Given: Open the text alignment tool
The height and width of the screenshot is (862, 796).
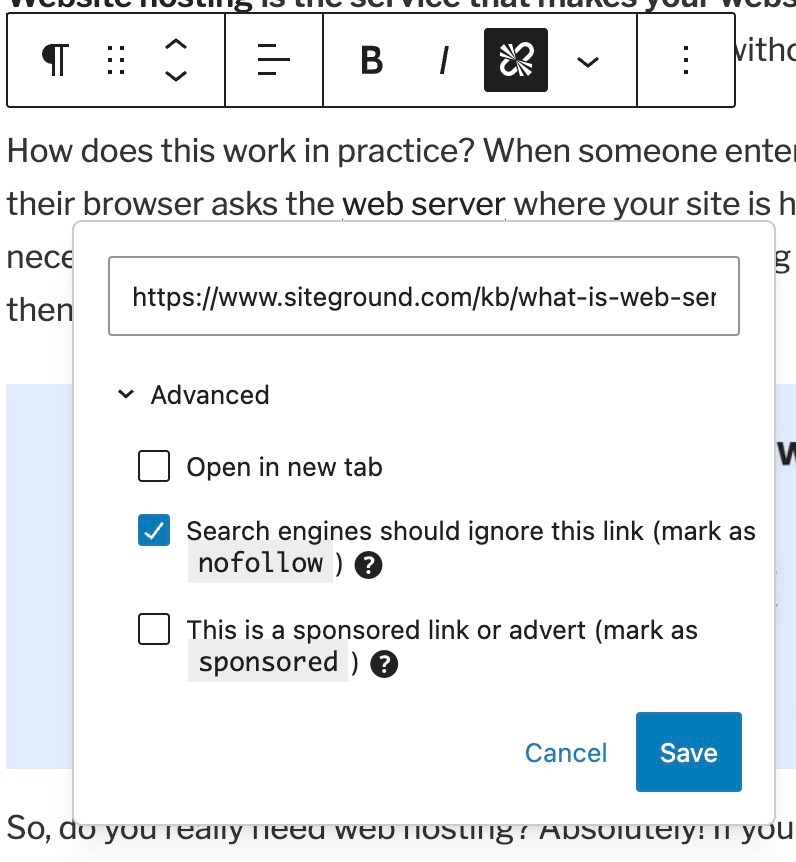Looking at the screenshot, I should coord(272,60).
